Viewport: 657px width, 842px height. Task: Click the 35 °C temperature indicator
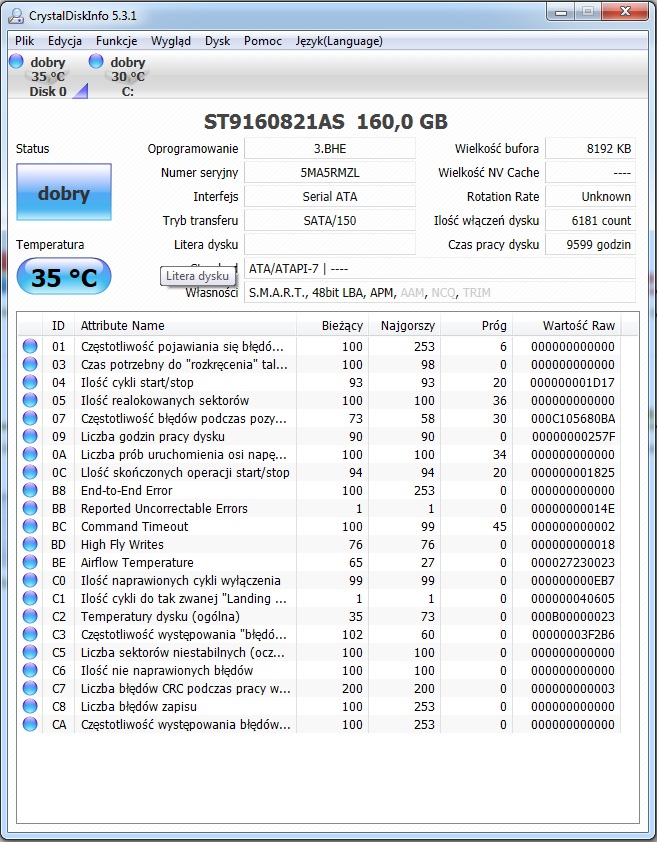pyautogui.click(x=64, y=277)
